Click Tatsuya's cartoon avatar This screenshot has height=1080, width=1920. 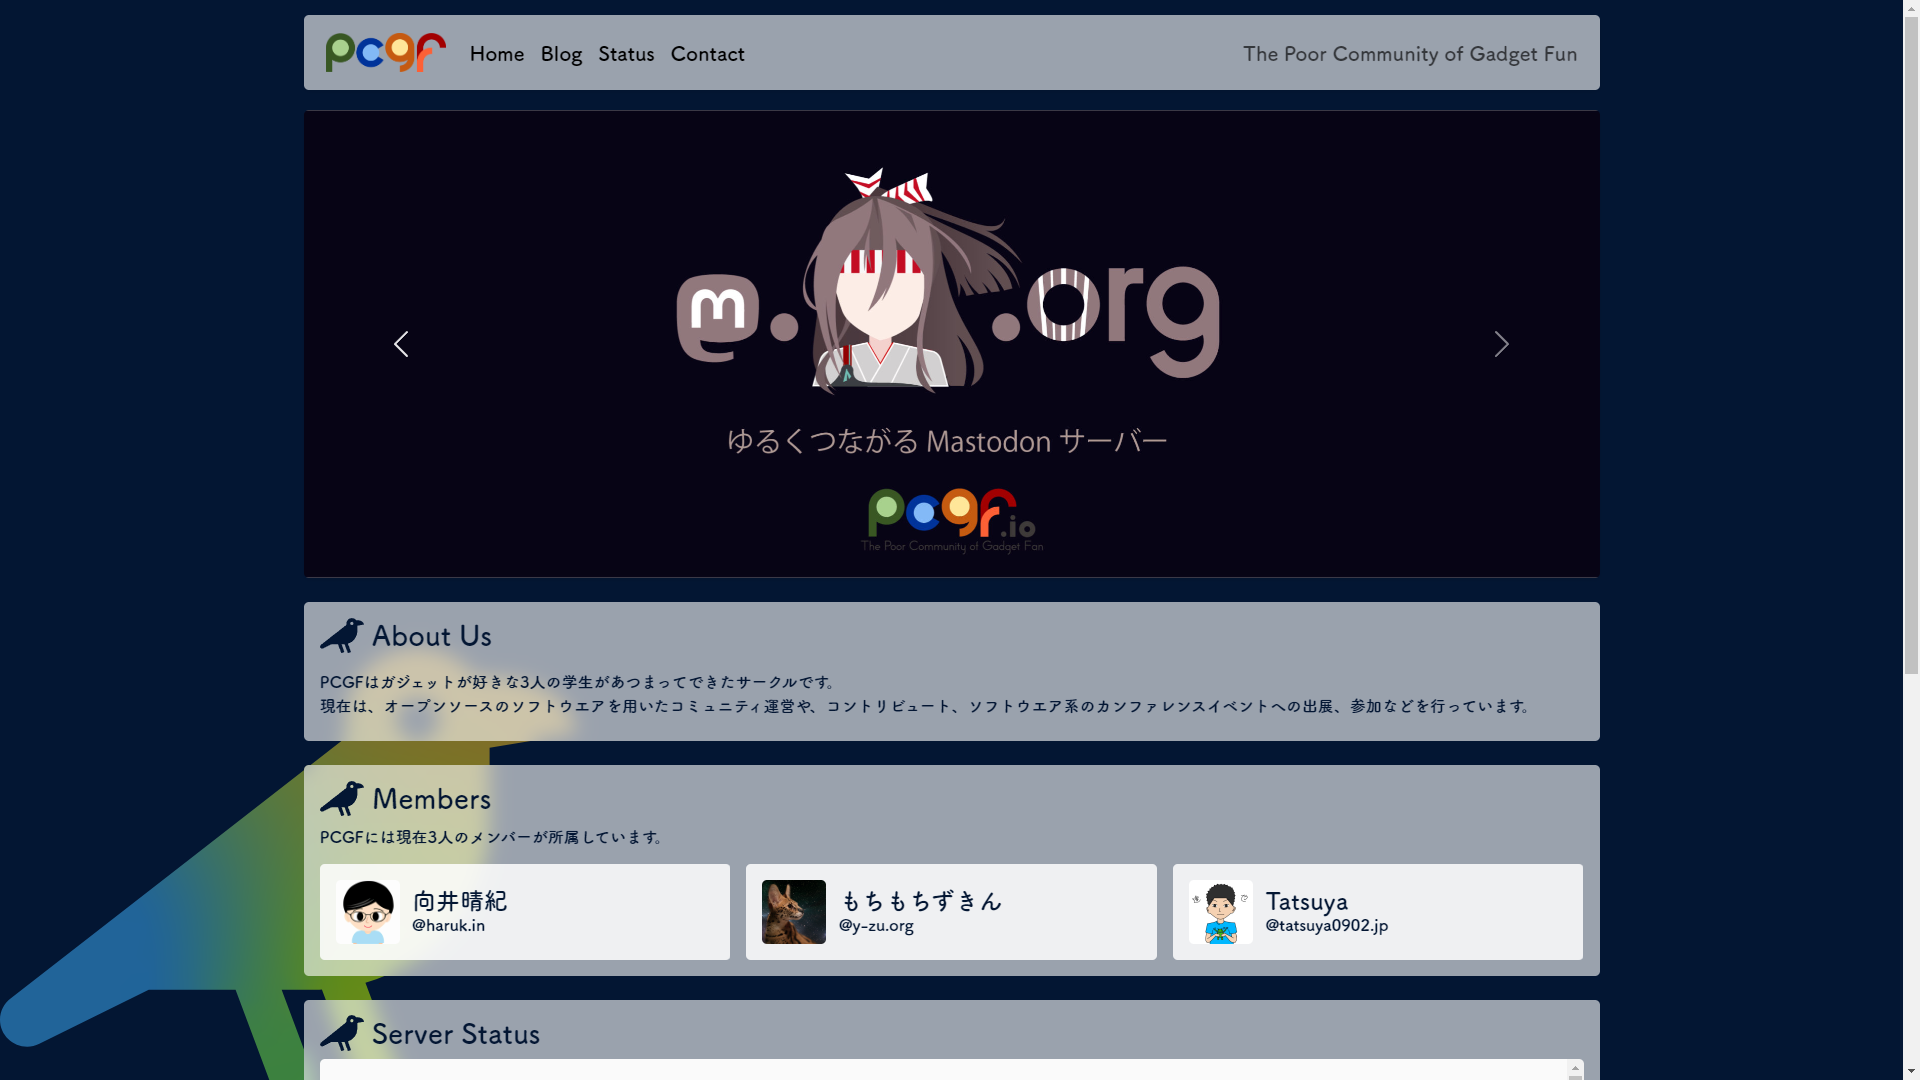(1220, 912)
